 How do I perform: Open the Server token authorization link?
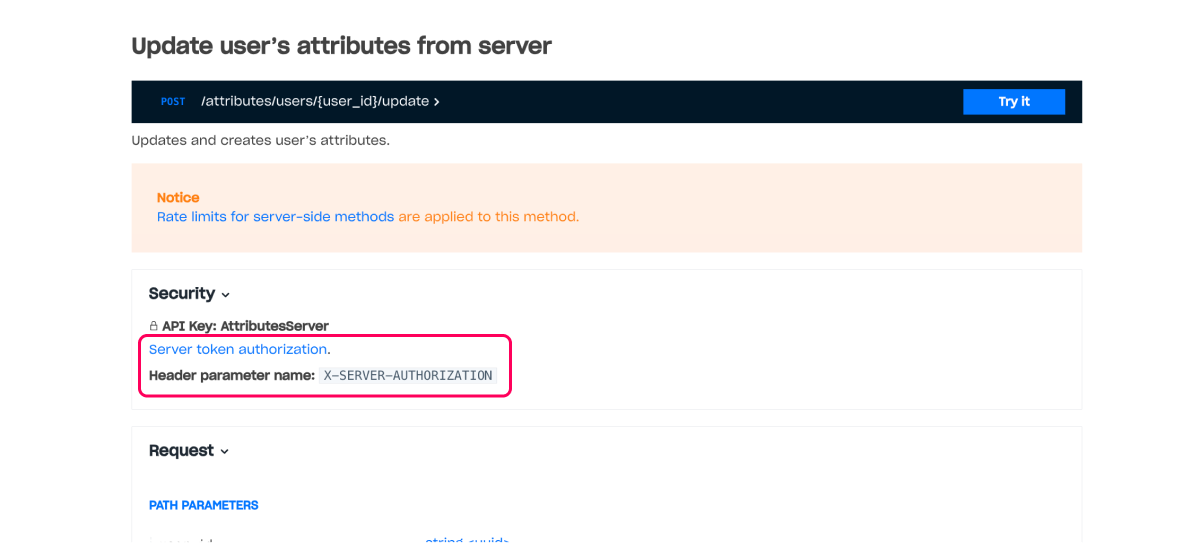tap(238, 350)
